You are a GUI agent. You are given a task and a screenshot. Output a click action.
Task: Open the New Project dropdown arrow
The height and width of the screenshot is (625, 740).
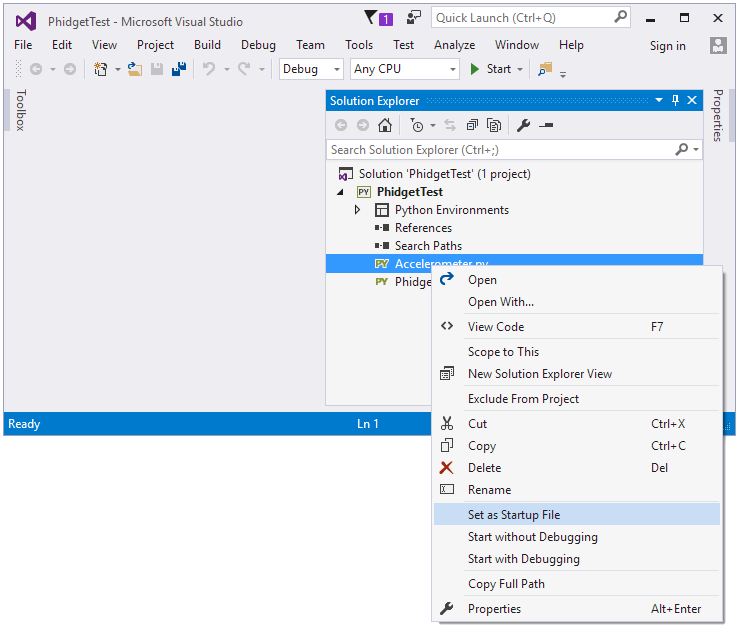coord(118,70)
